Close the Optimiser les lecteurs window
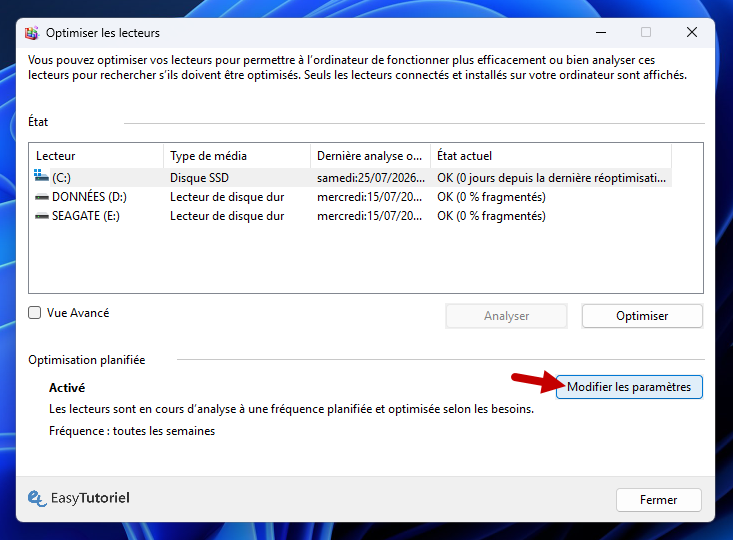 (692, 32)
